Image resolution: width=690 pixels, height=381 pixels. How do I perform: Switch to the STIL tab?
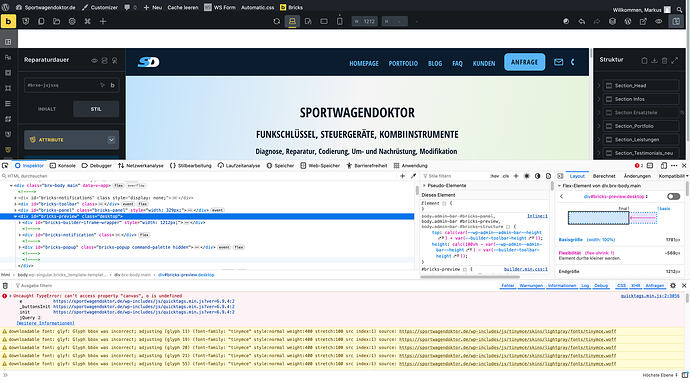96,109
